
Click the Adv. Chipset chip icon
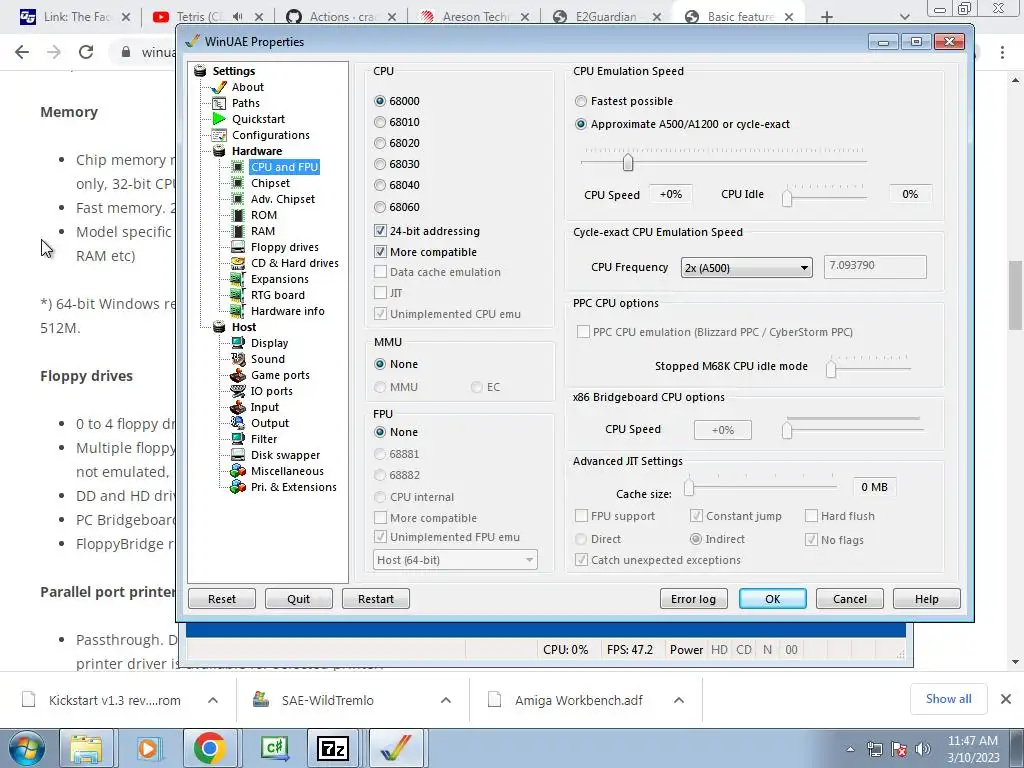238,199
